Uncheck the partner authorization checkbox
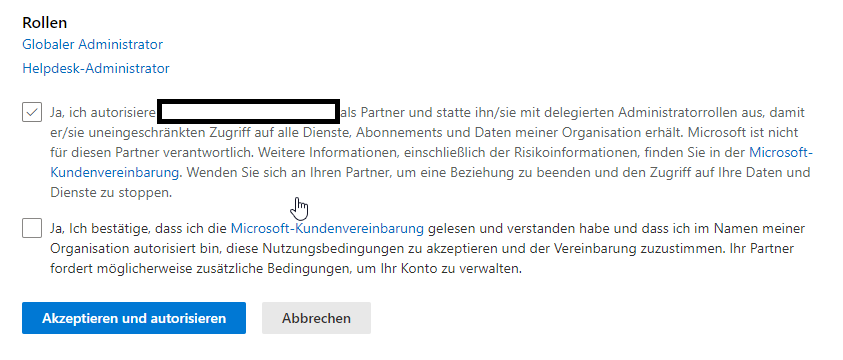 tap(32, 112)
